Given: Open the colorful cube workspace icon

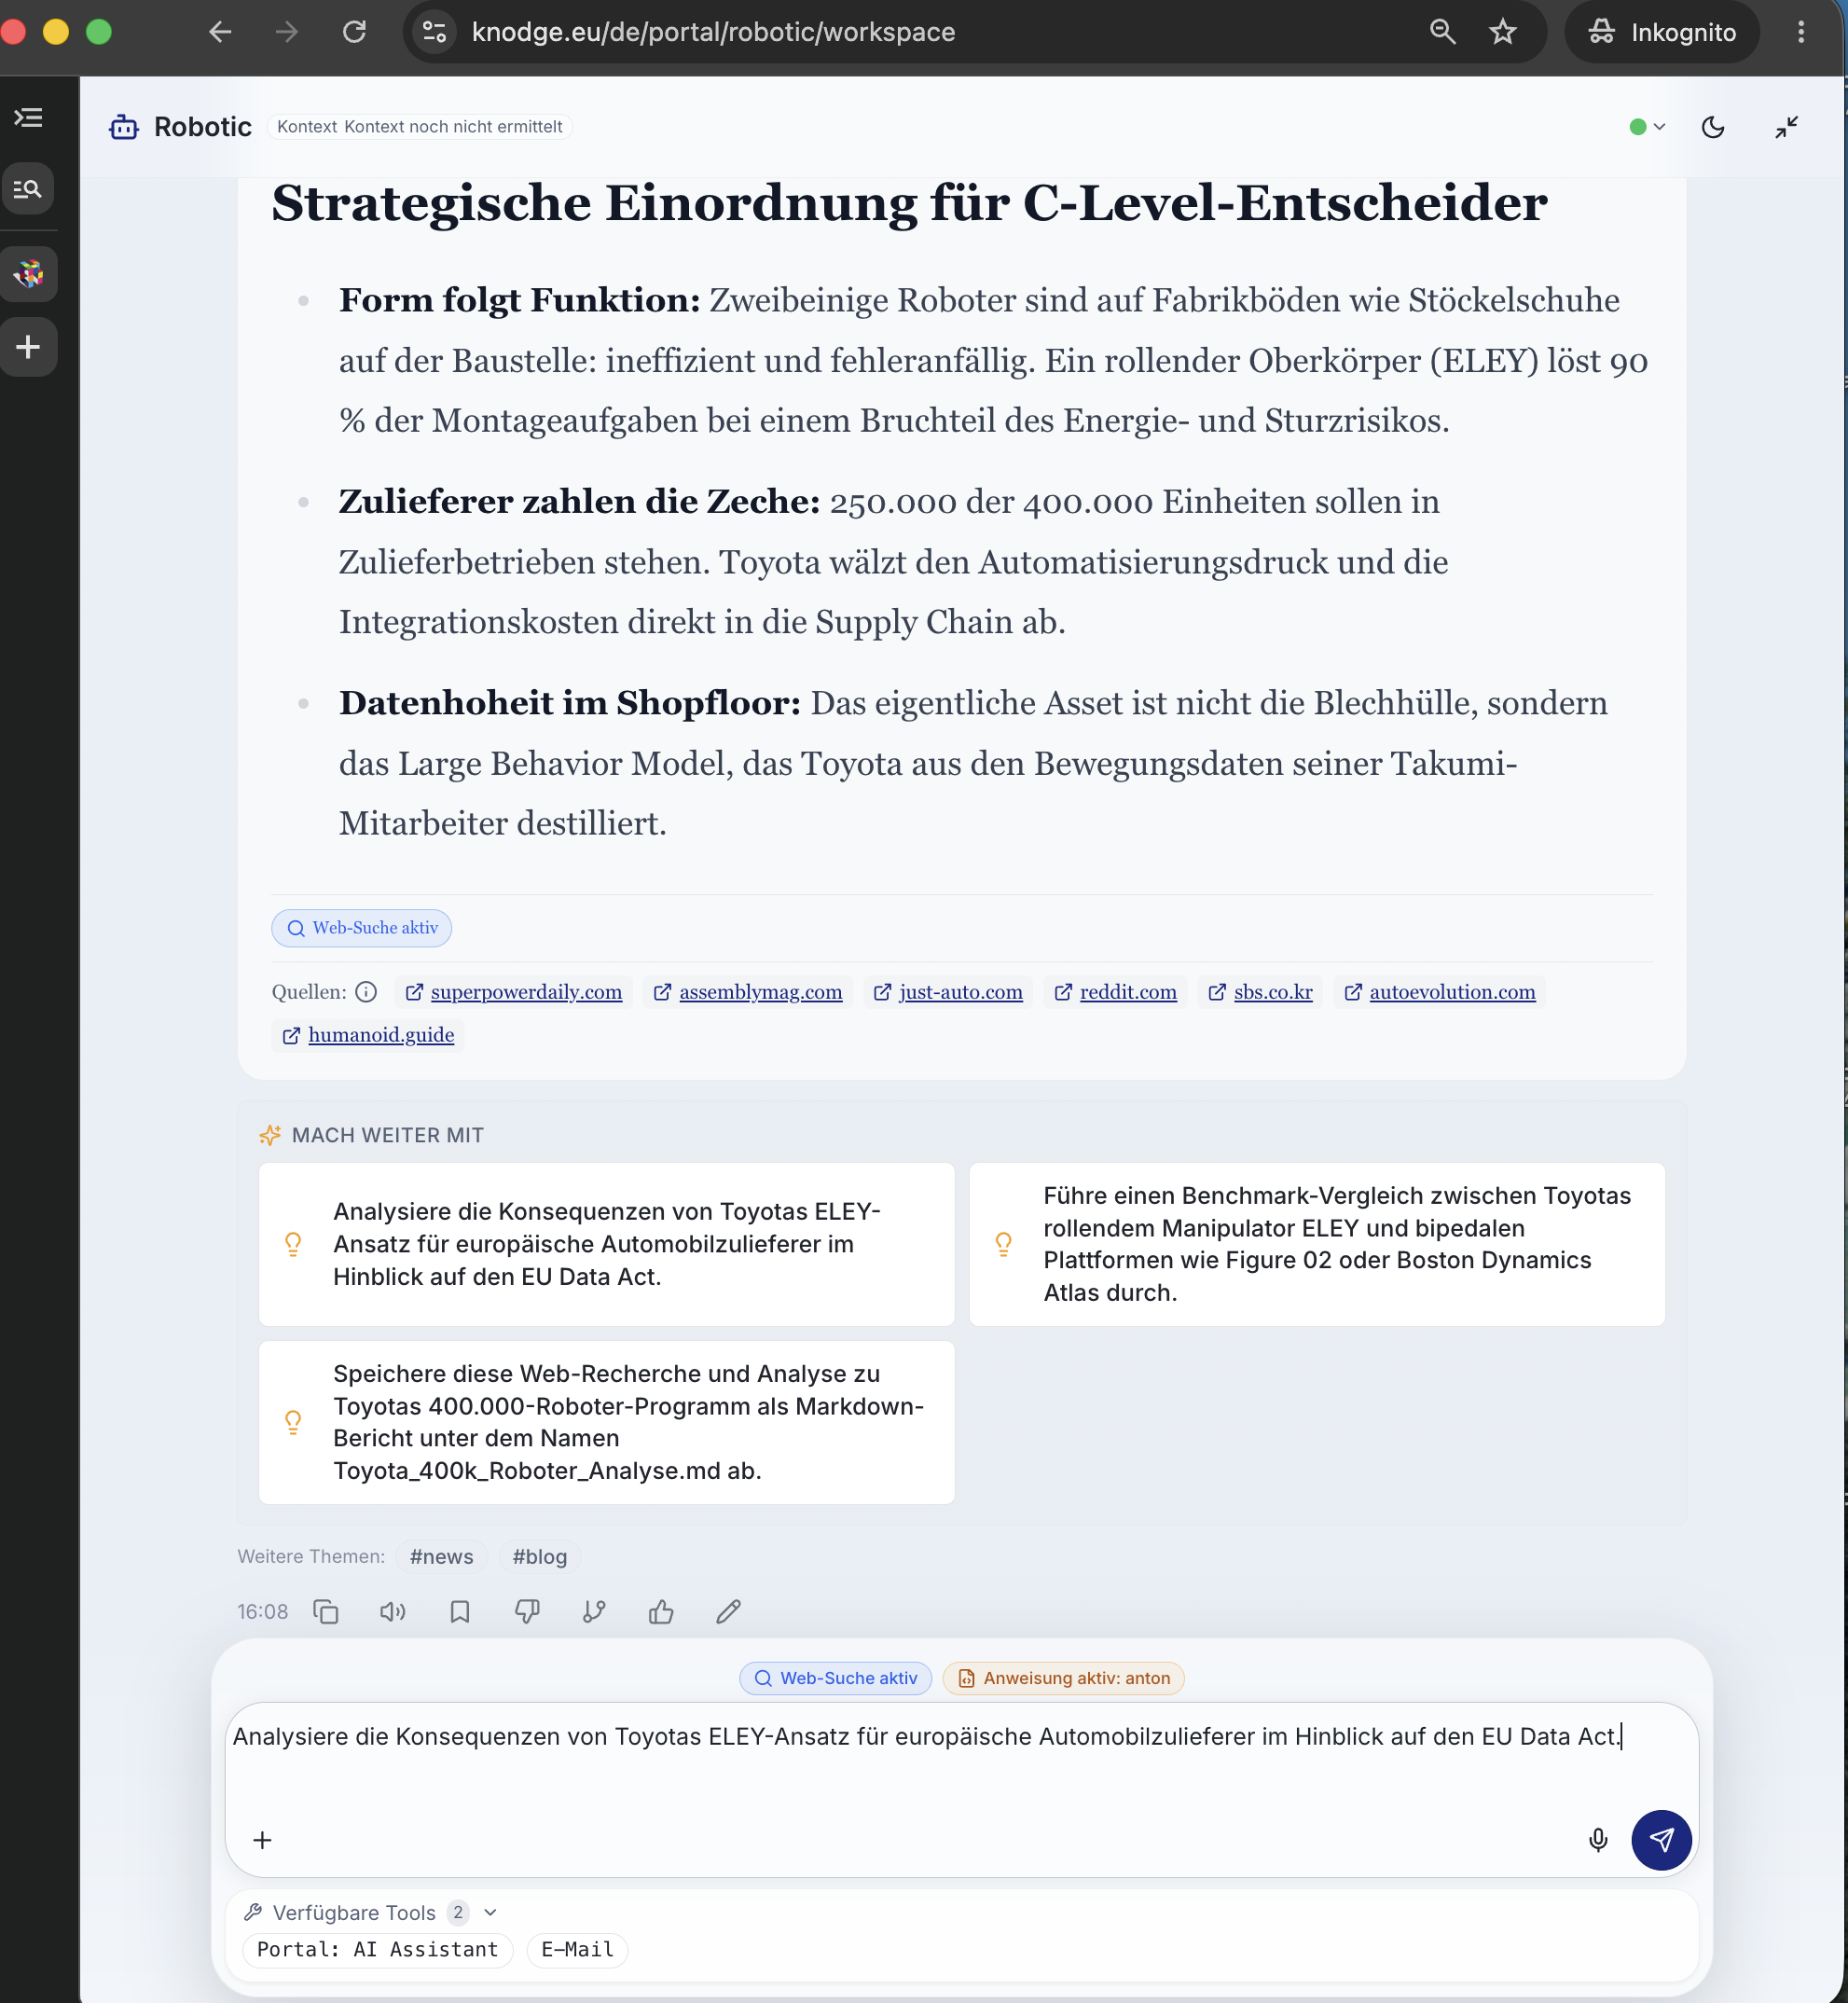Looking at the screenshot, I should point(28,274).
